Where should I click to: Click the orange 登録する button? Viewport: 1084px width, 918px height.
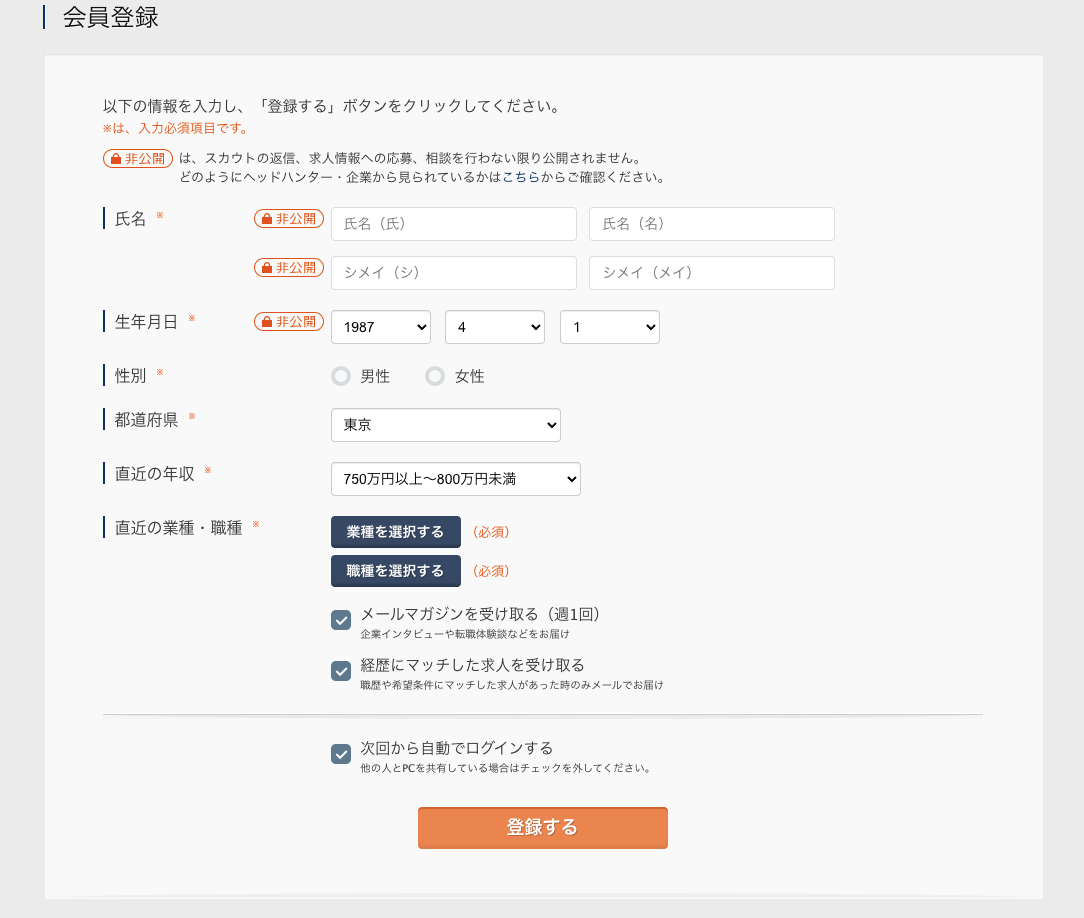(x=543, y=827)
